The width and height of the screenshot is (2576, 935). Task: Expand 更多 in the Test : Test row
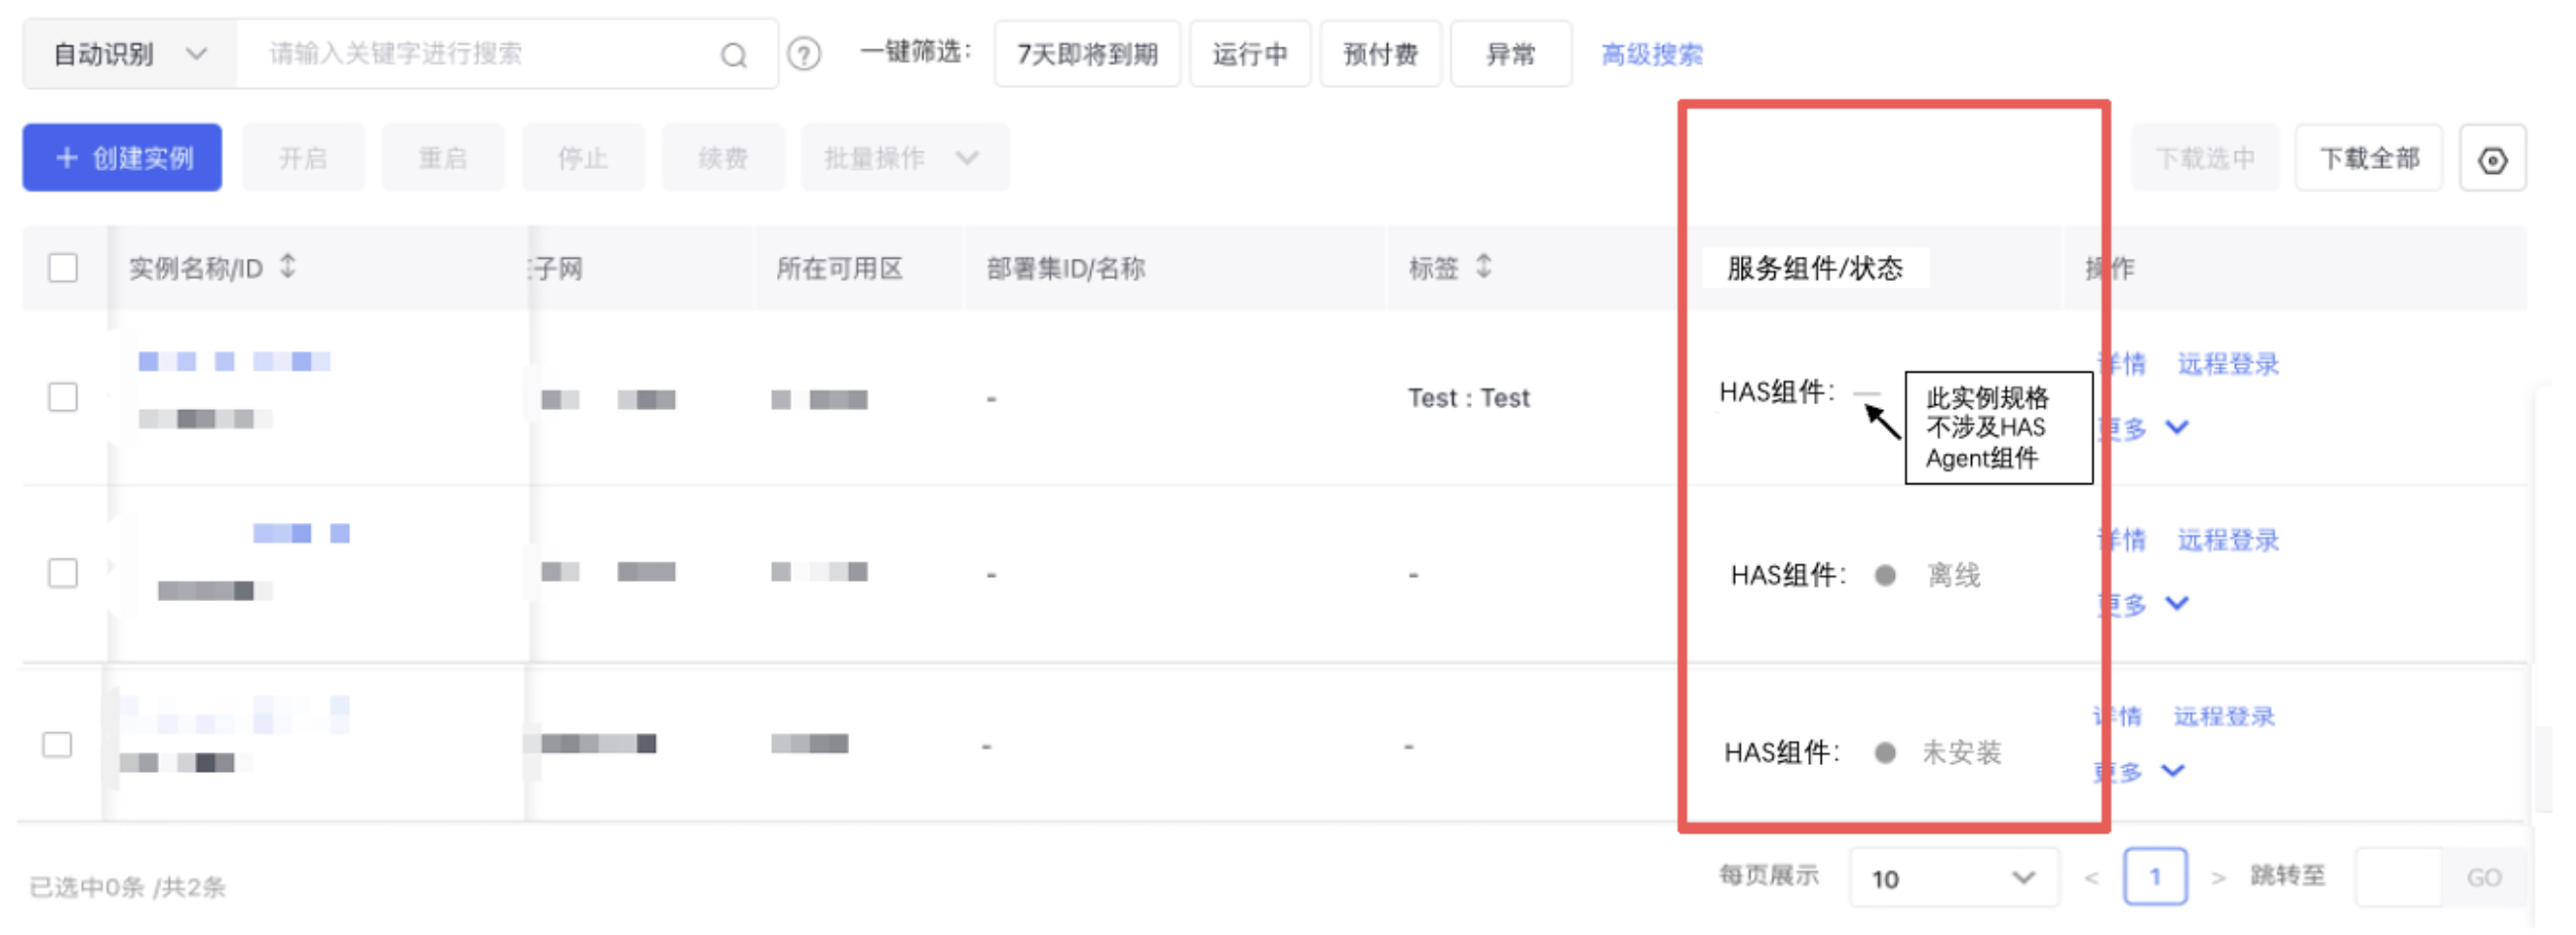tap(2142, 428)
